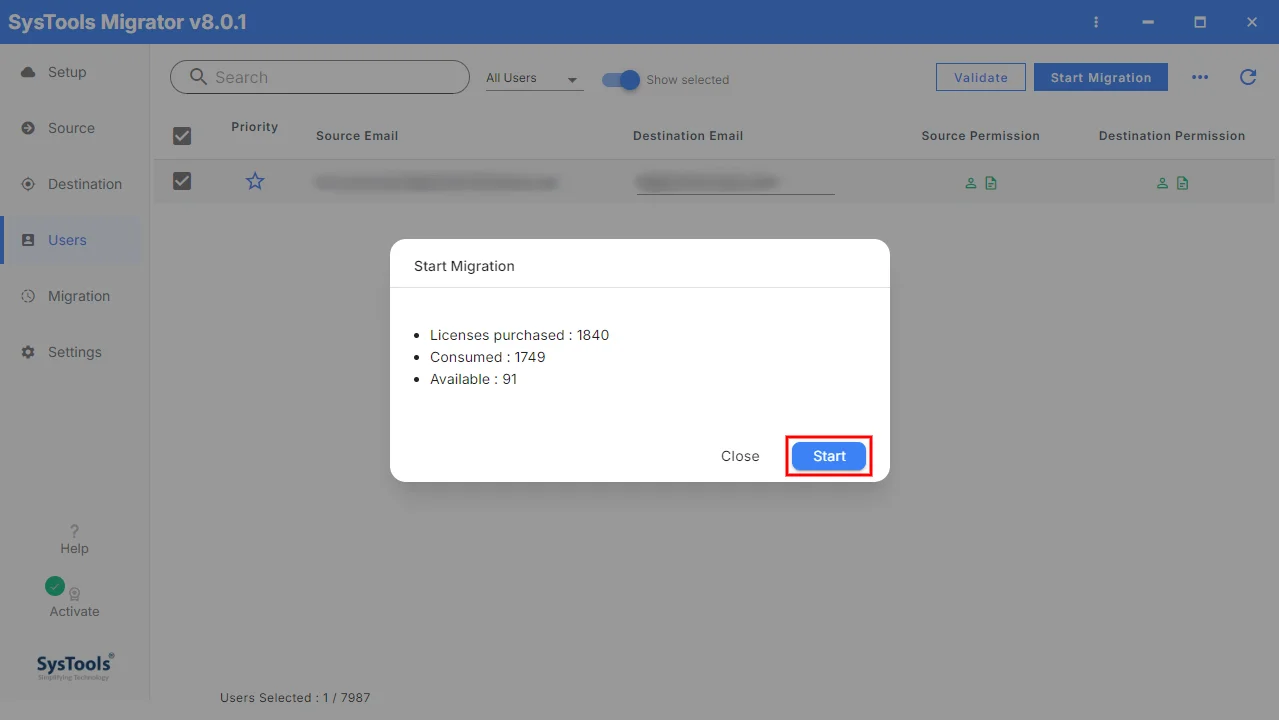Image resolution: width=1279 pixels, height=720 pixels.
Task: Click the Validate button
Action: tap(980, 77)
